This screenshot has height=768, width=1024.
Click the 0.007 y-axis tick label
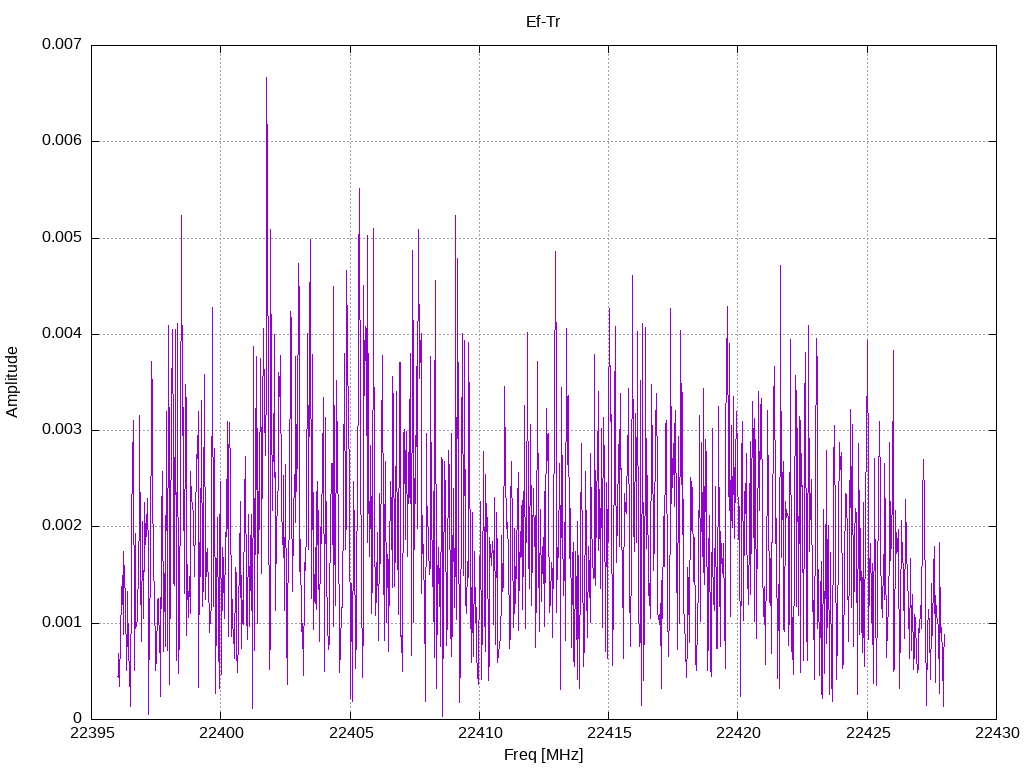coord(62,44)
